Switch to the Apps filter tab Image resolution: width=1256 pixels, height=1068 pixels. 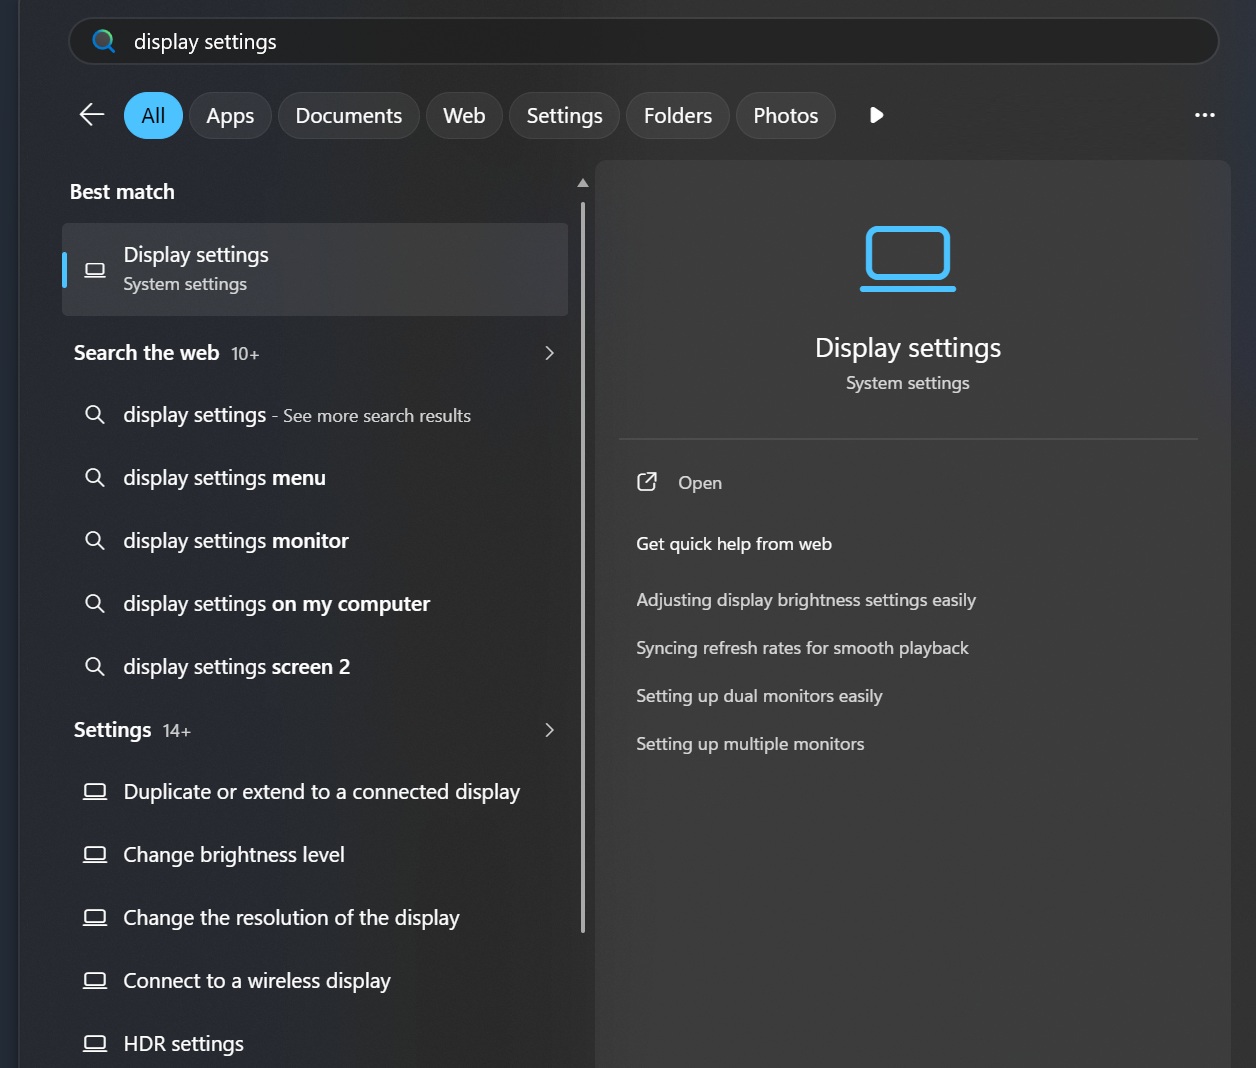tap(230, 116)
